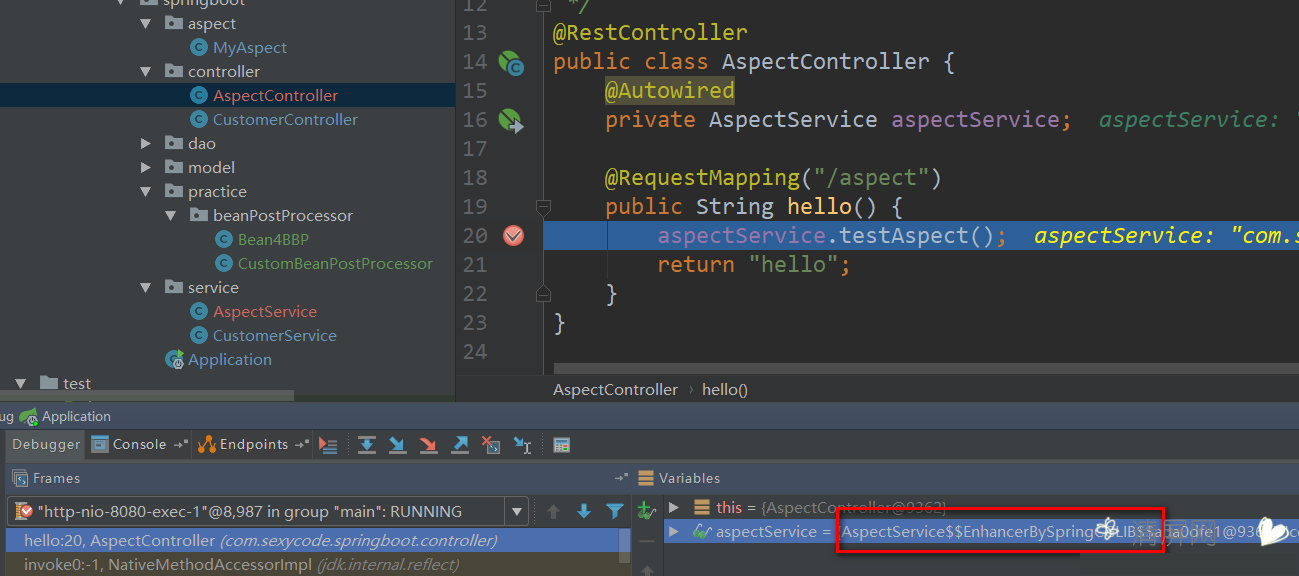The width and height of the screenshot is (1299, 576).
Task: Click the blue next frame down arrow
Action: [584, 512]
